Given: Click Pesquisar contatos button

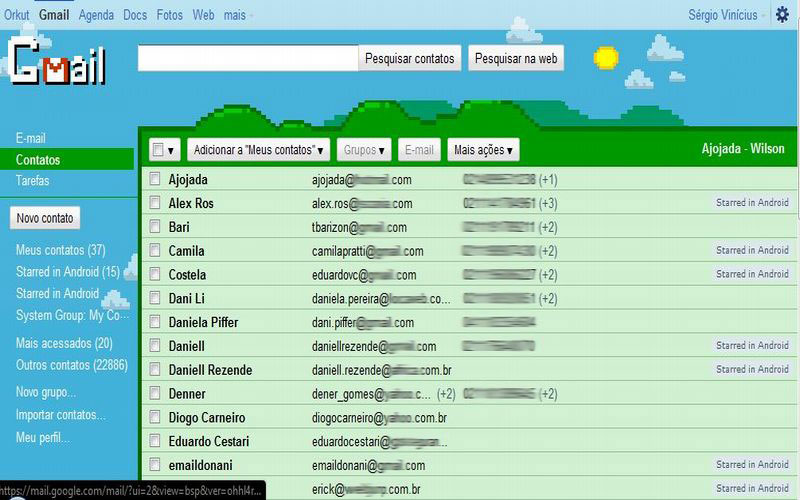Looking at the screenshot, I should 409,58.
